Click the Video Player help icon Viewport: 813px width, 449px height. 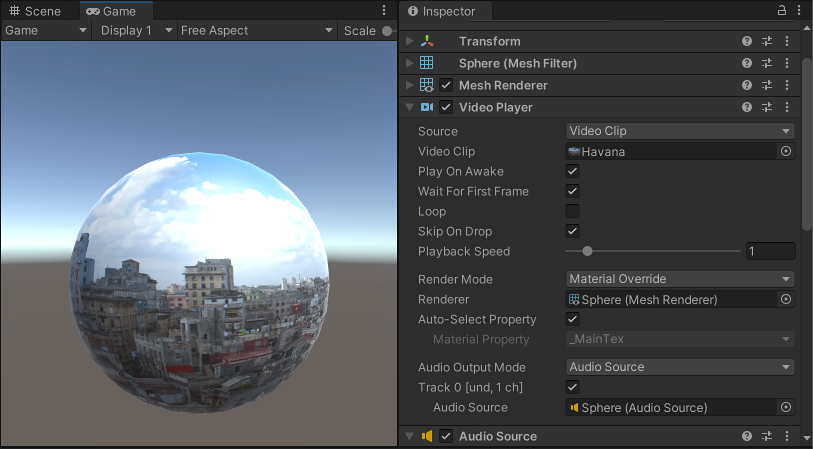click(x=747, y=107)
